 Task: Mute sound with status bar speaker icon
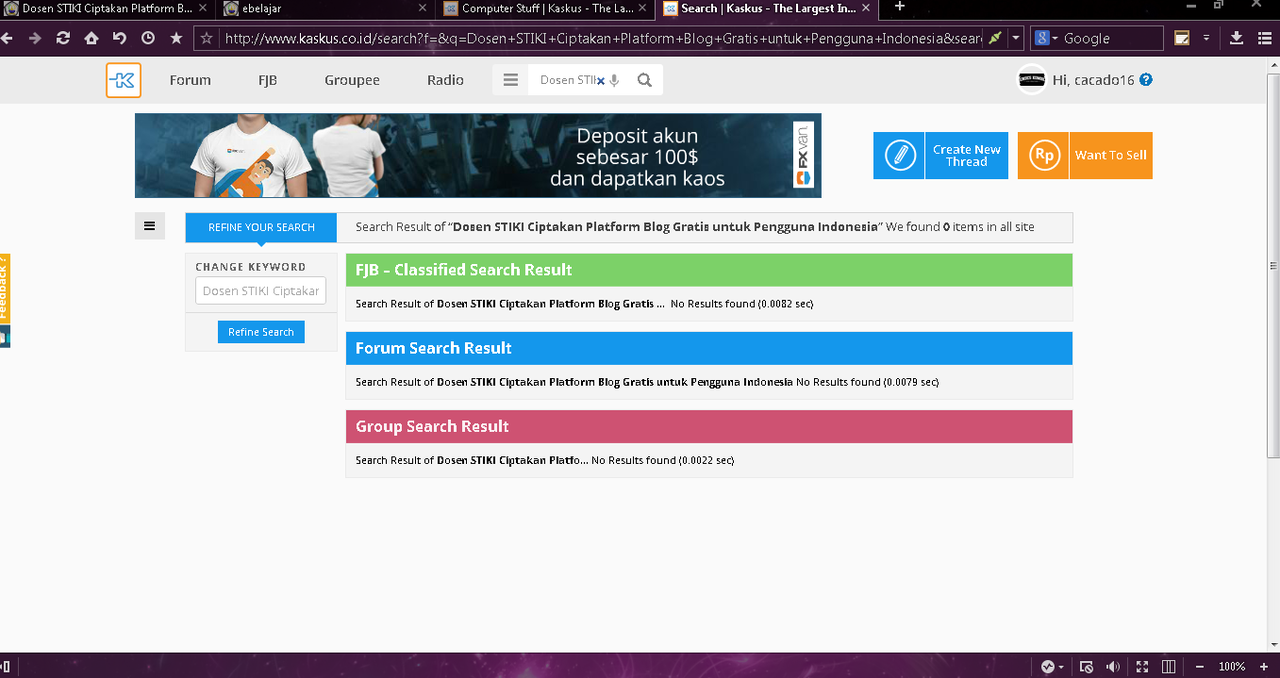click(1113, 666)
